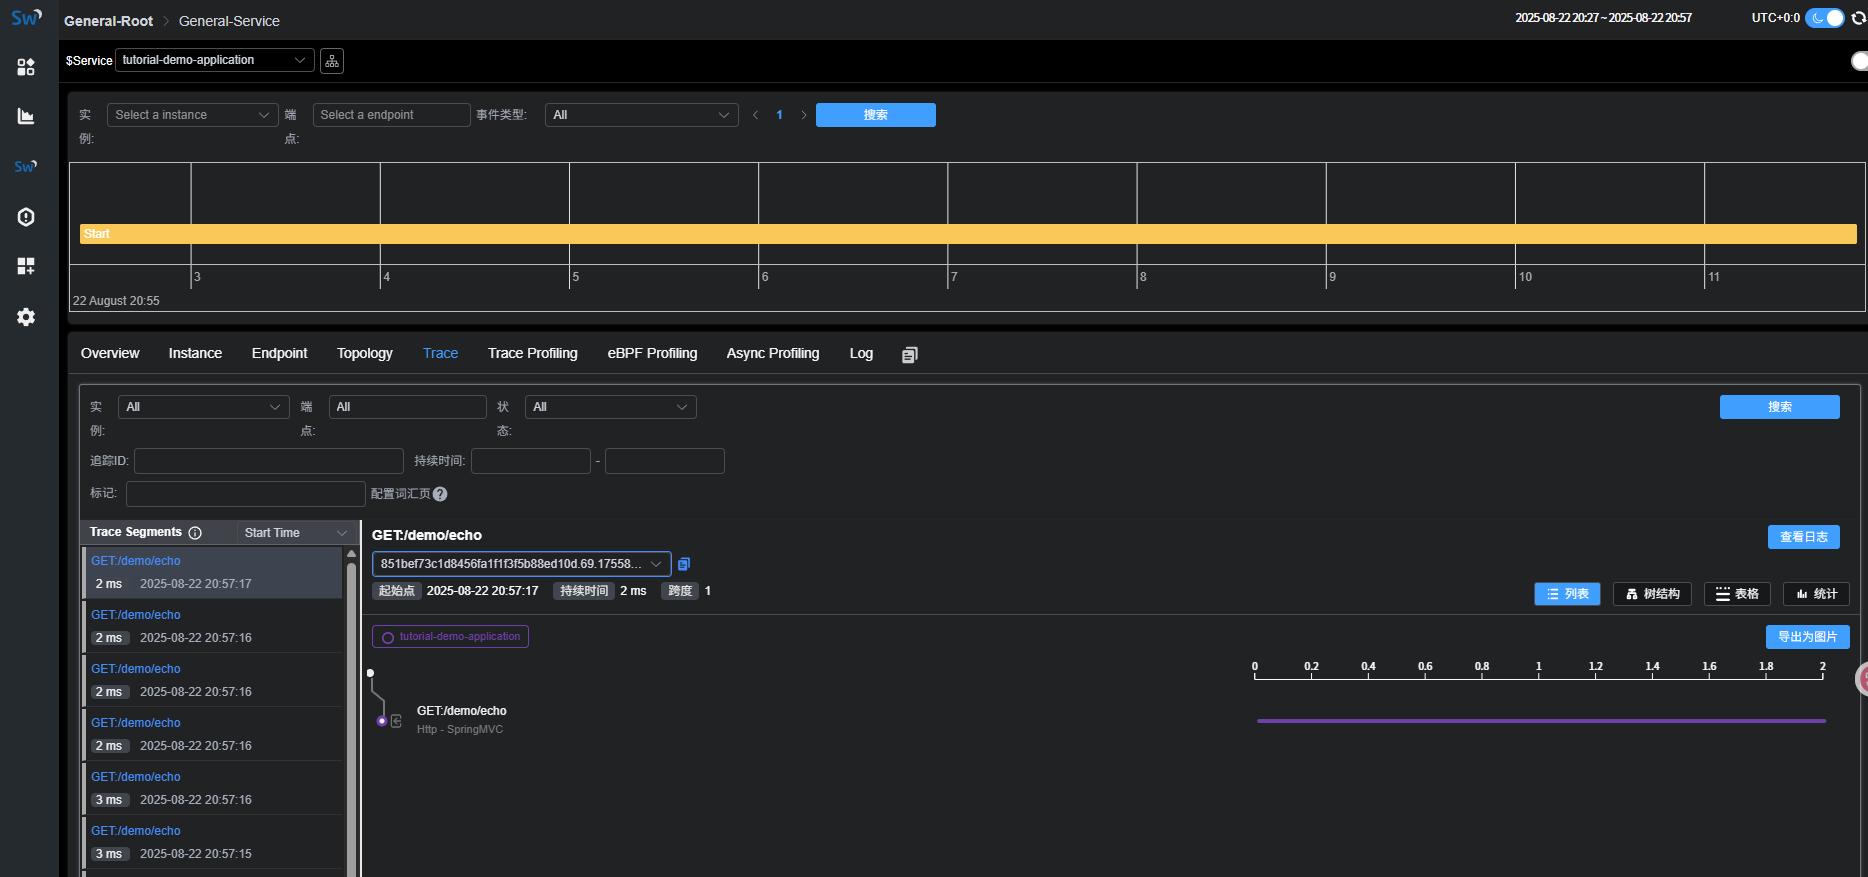Viewport: 1868px width, 877px height.
Task: Open the dashboard sidebar icon
Action: point(26,67)
